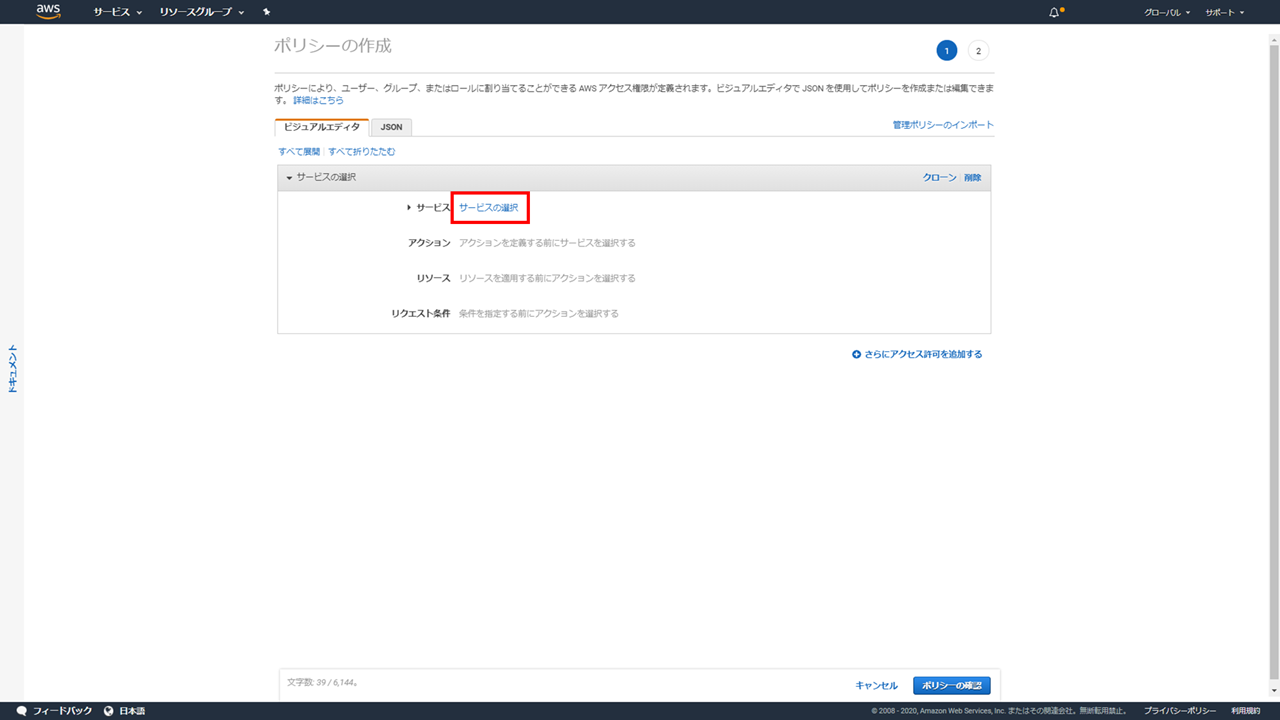The width and height of the screenshot is (1280, 720).
Task: Click the キャンセル link
Action: pyautogui.click(x=876, y=685)
